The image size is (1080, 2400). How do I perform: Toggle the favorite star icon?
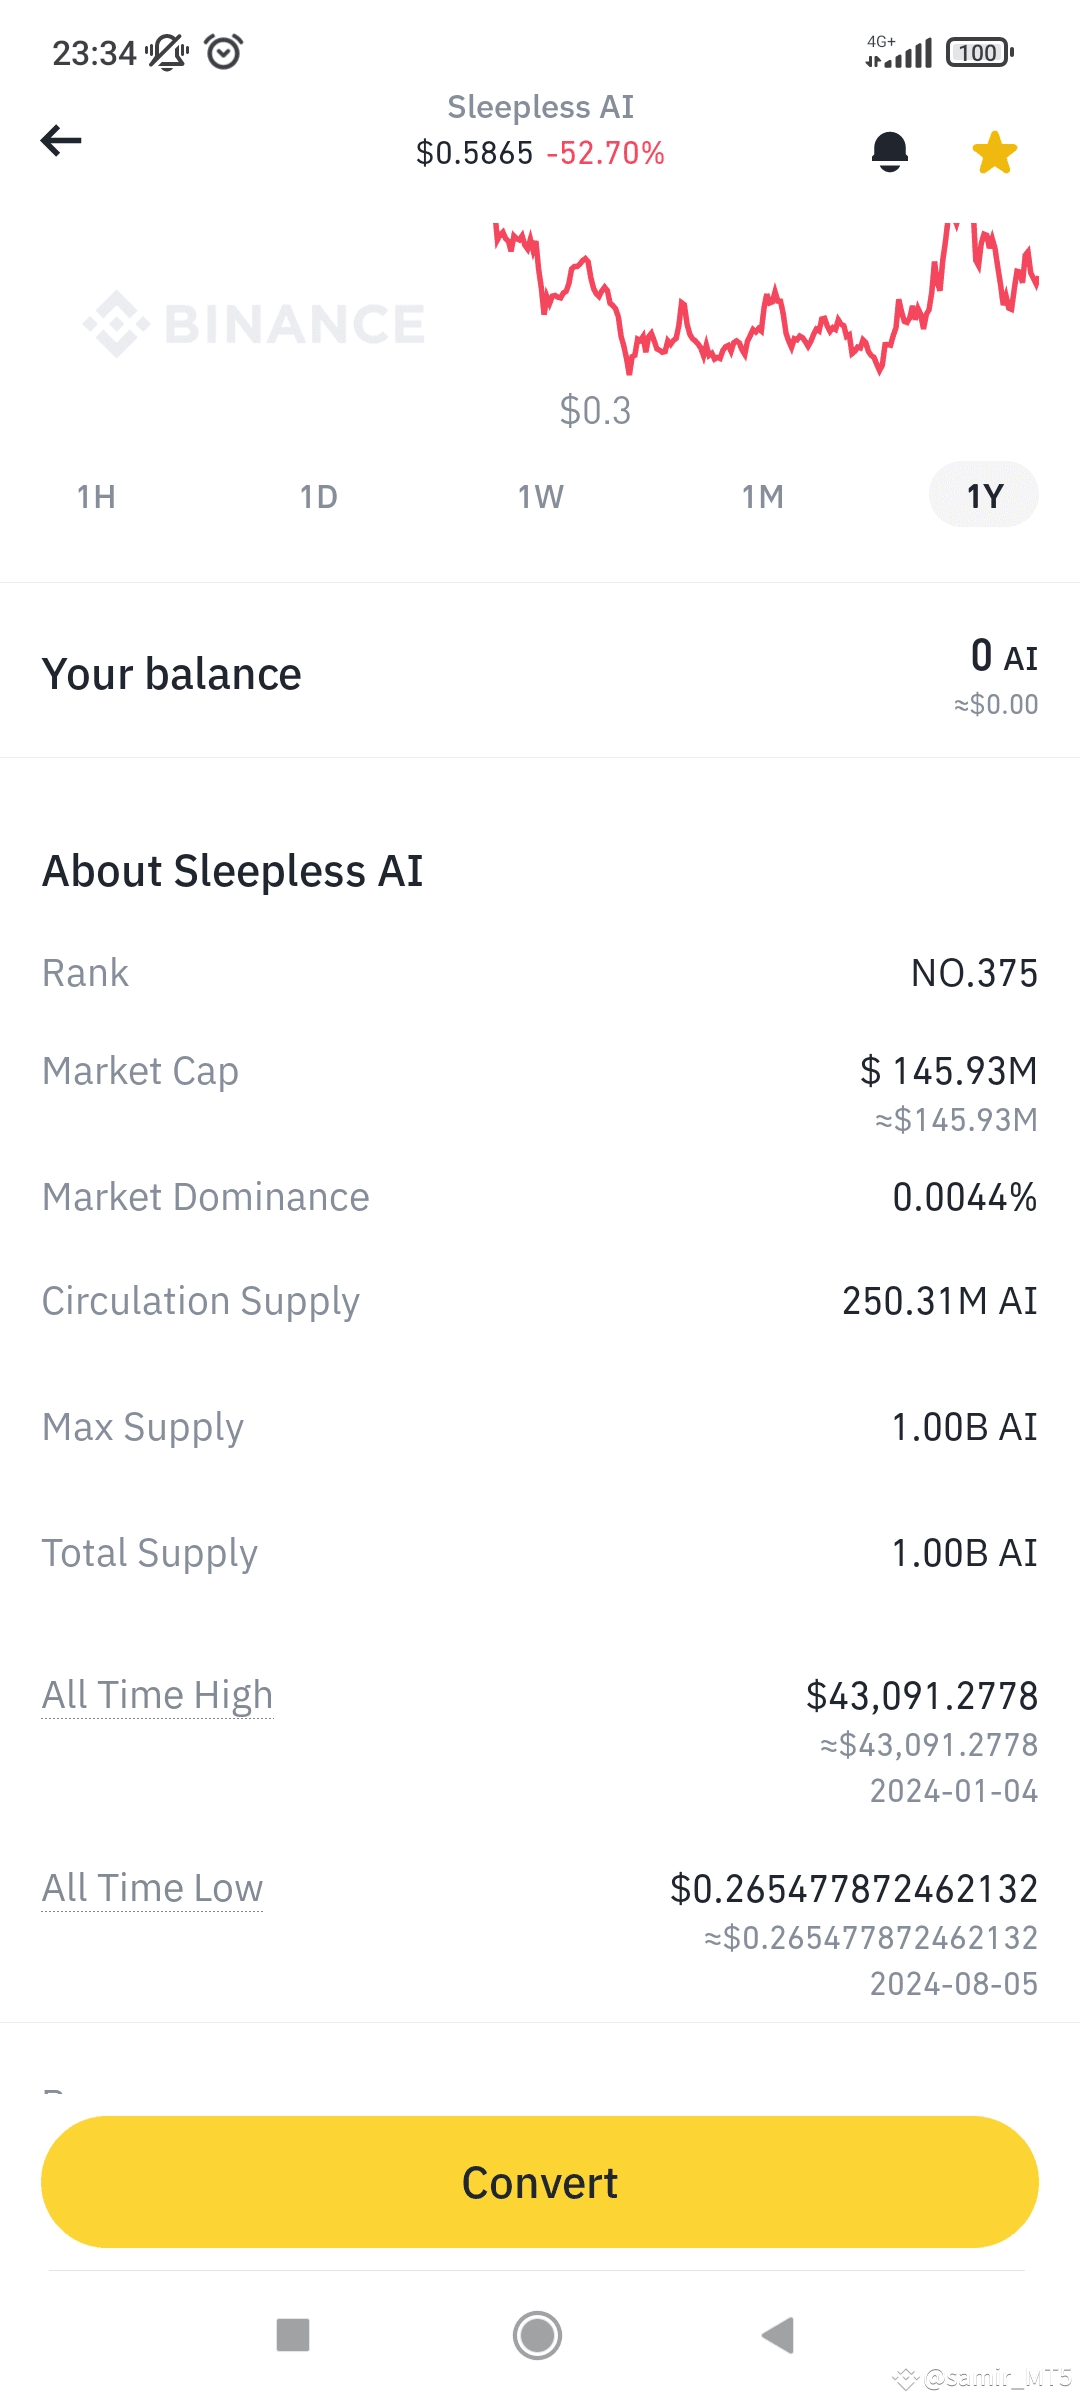tap(994, 153)
